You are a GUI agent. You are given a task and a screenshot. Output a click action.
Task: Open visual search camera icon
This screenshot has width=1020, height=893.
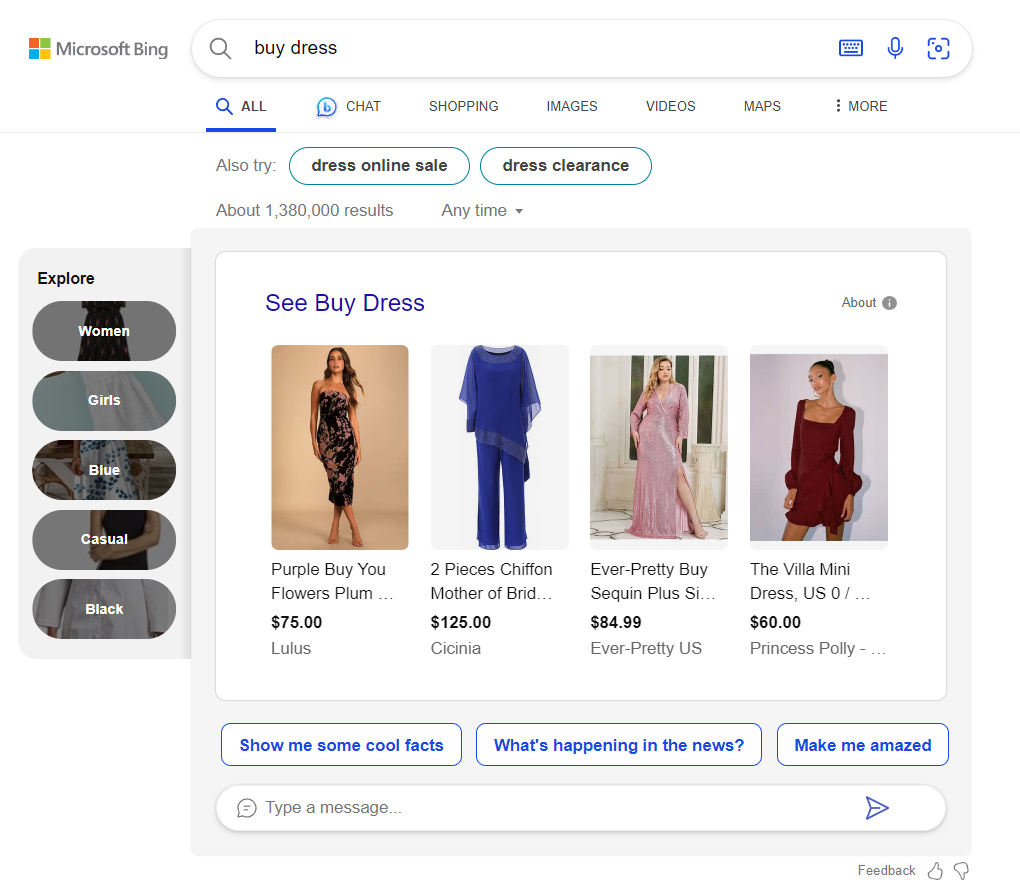point(938,48)
